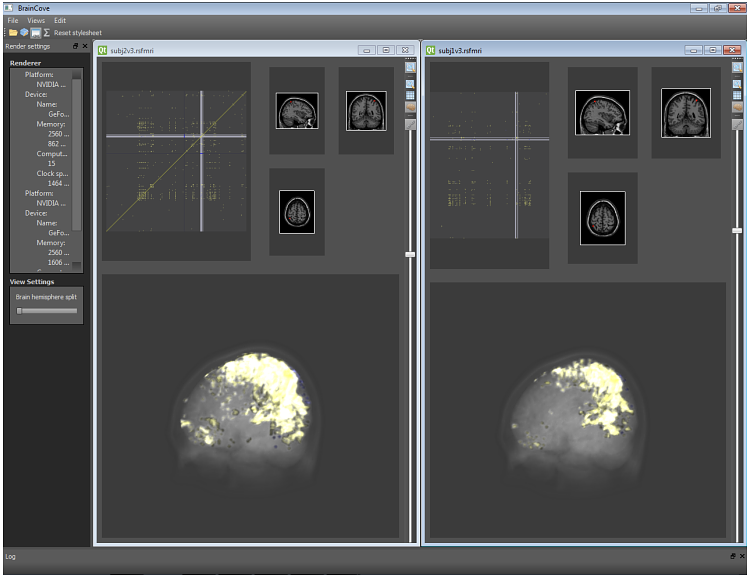
Task: Click the correlation matrix crosshair in subj1v3
Action: point(516,139)
